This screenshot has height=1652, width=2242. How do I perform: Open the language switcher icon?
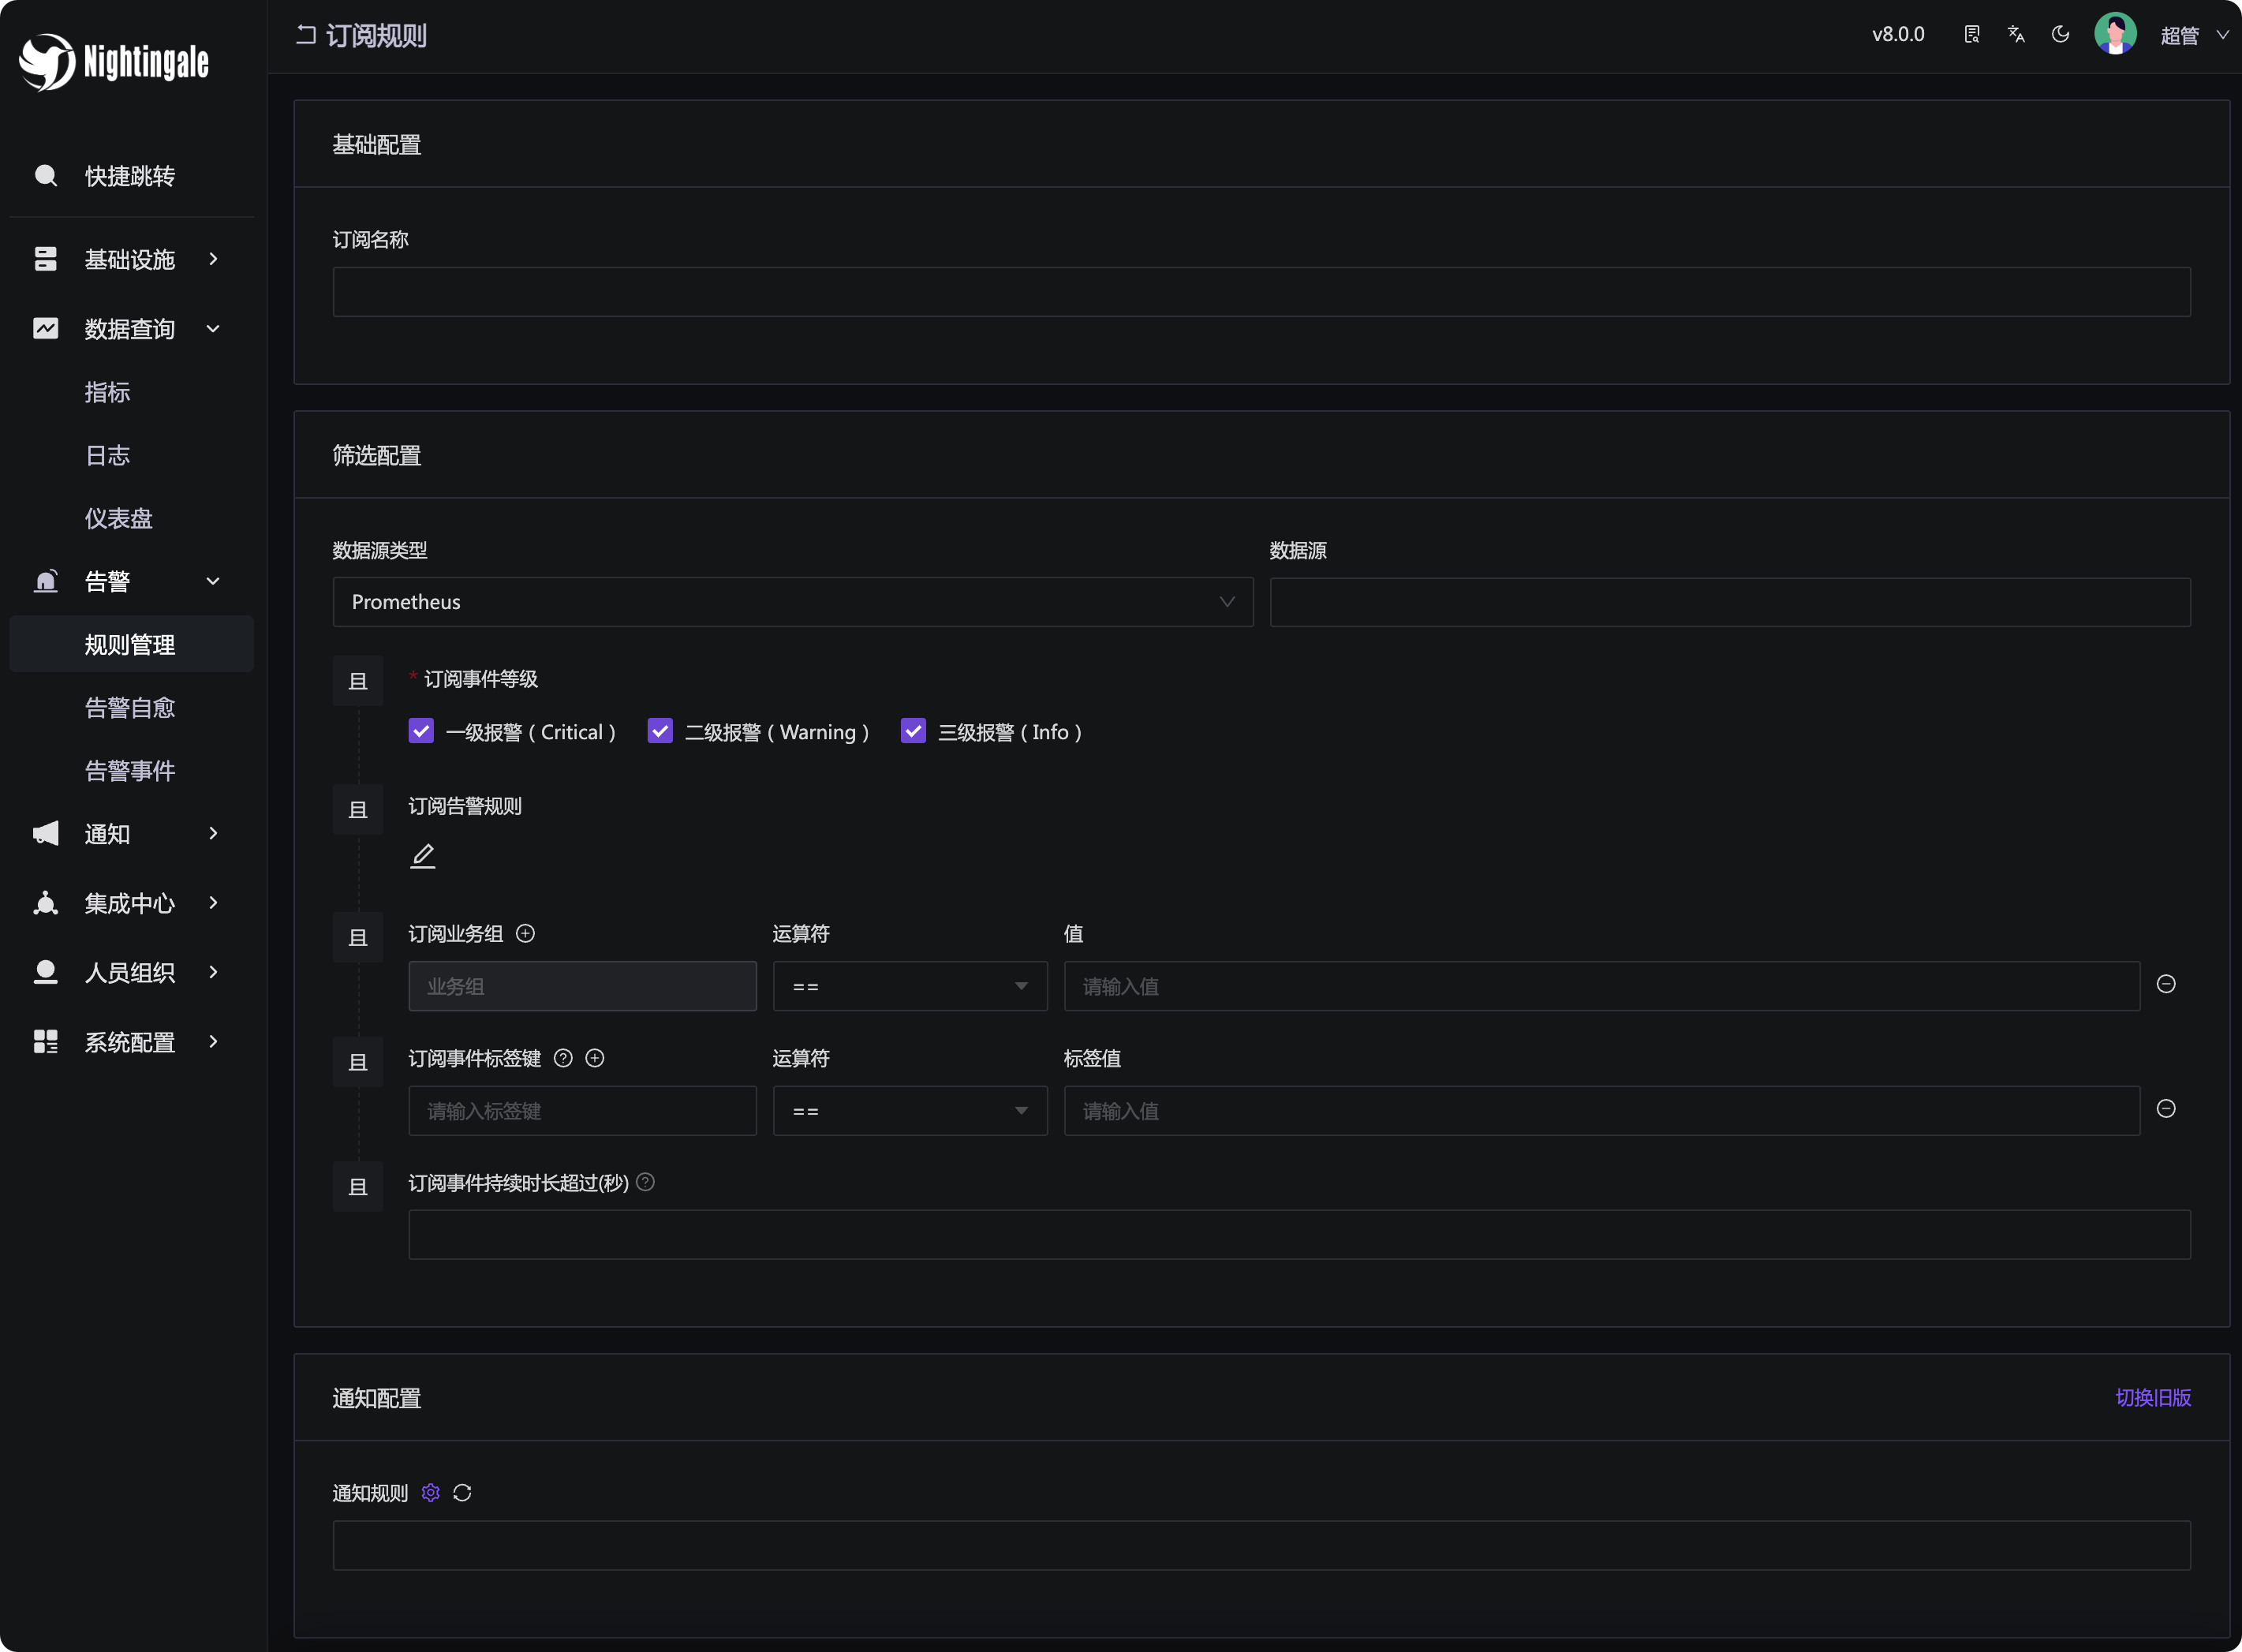(2016, 35)
